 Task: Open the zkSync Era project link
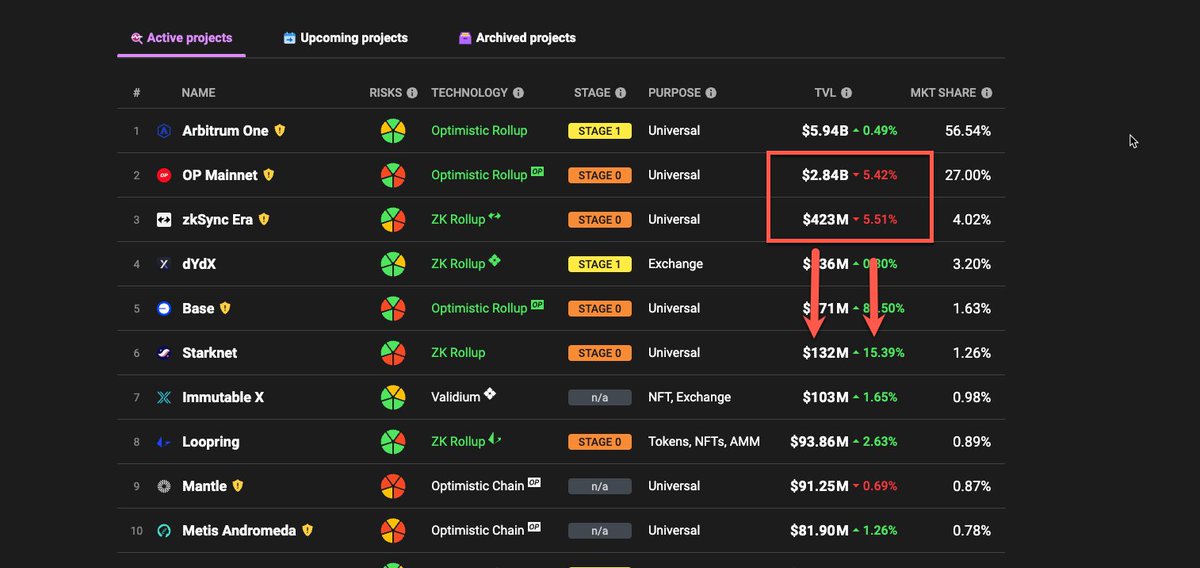coord(217,220)
